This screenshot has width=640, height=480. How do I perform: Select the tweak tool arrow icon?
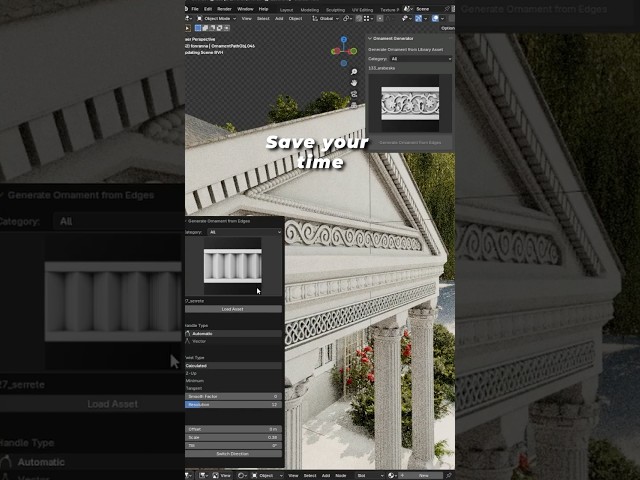[188, 28]
